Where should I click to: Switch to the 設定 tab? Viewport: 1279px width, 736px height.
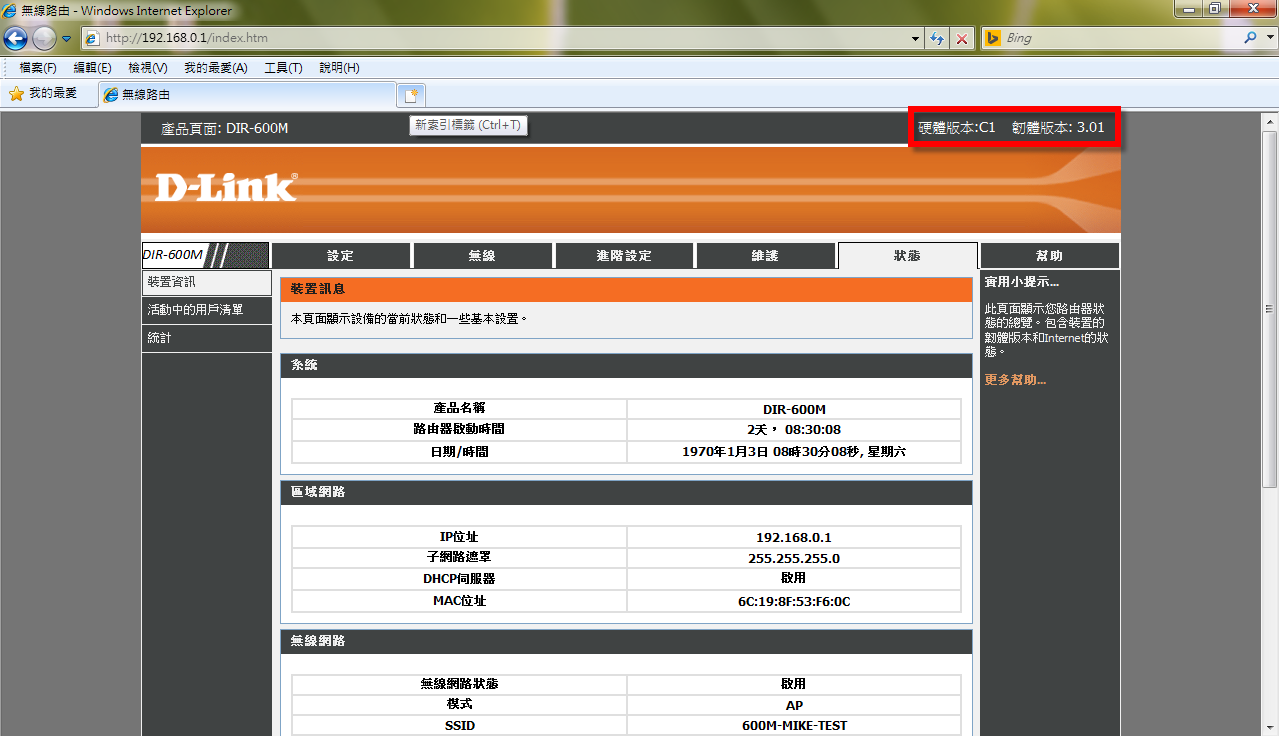(x=340, y=256)
